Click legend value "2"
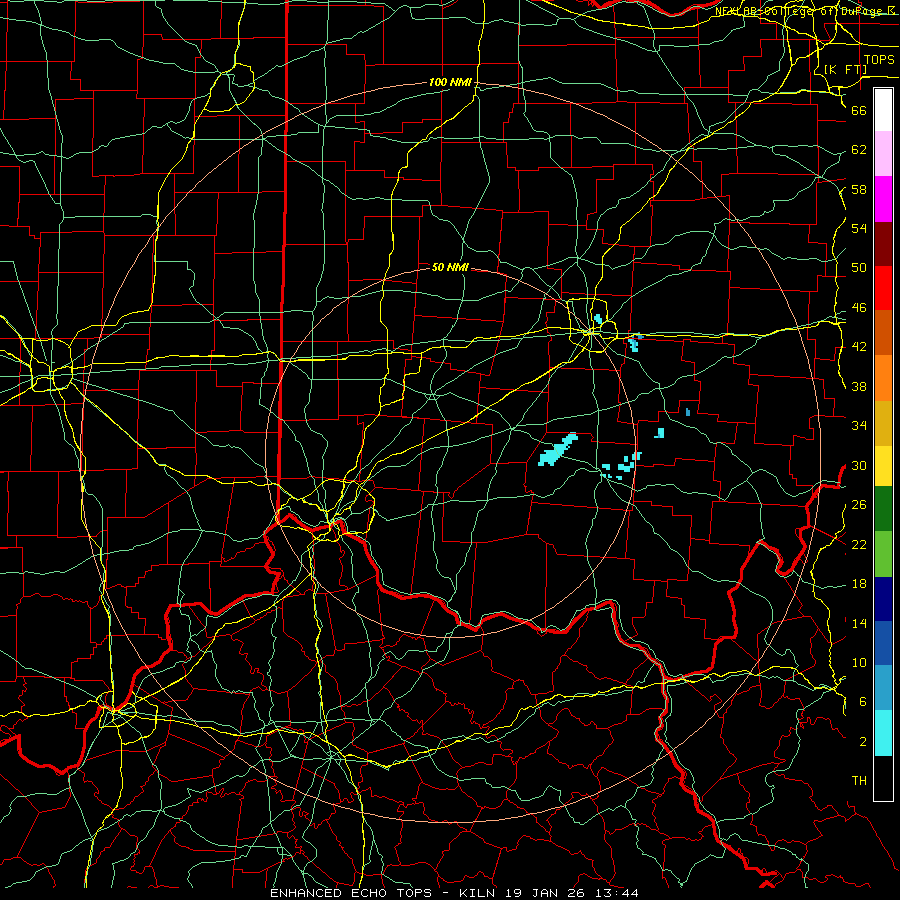Screen dimensions: 900x900 pos(862,742)
